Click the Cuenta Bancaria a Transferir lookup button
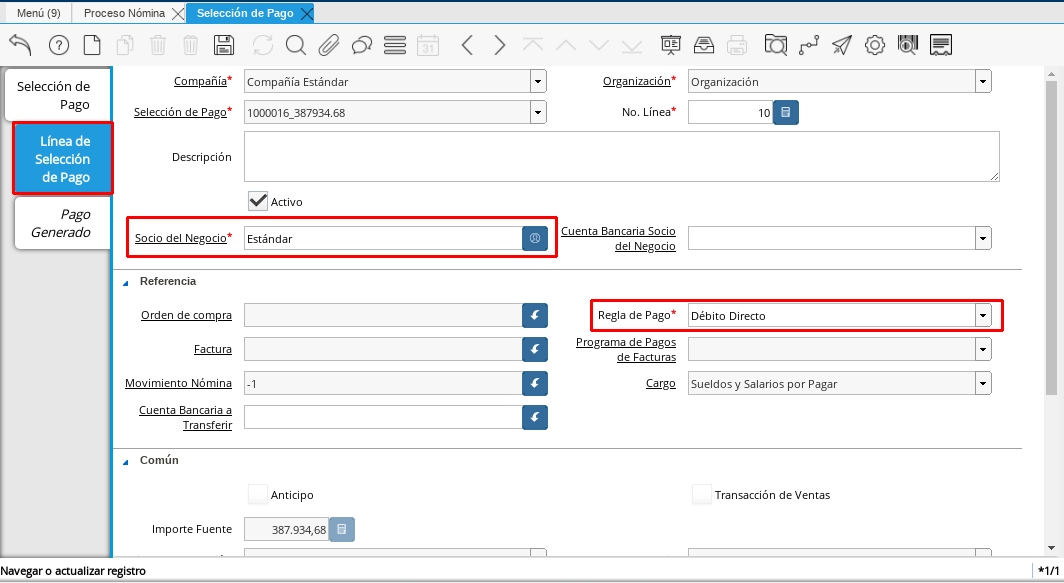Screen dimensions: 1064x583 (535, 417)
